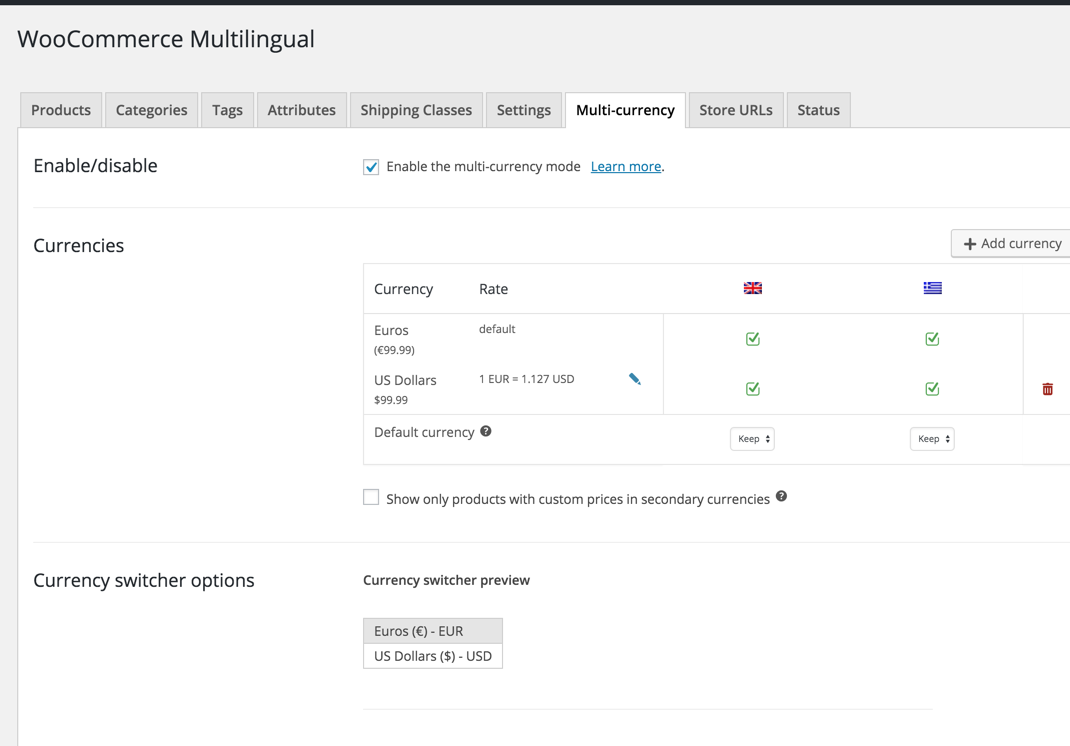Click the Currencies section heading
This screenshot has height=746, width=1070.
[x=78, y=246]
